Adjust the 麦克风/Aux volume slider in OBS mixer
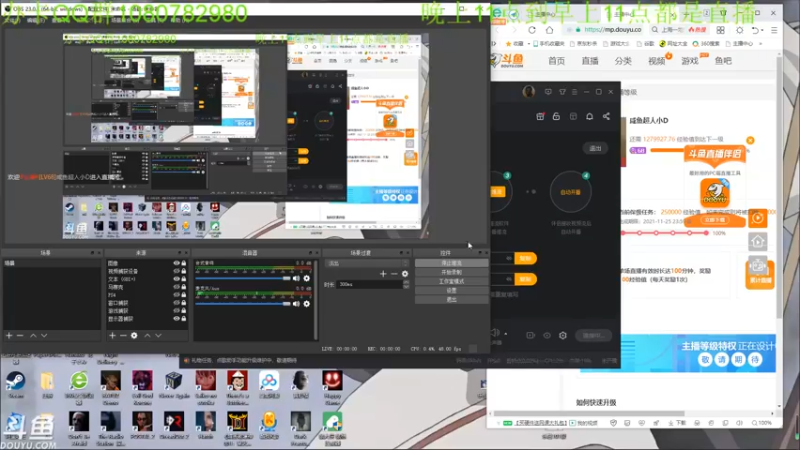 coord(243,304)
